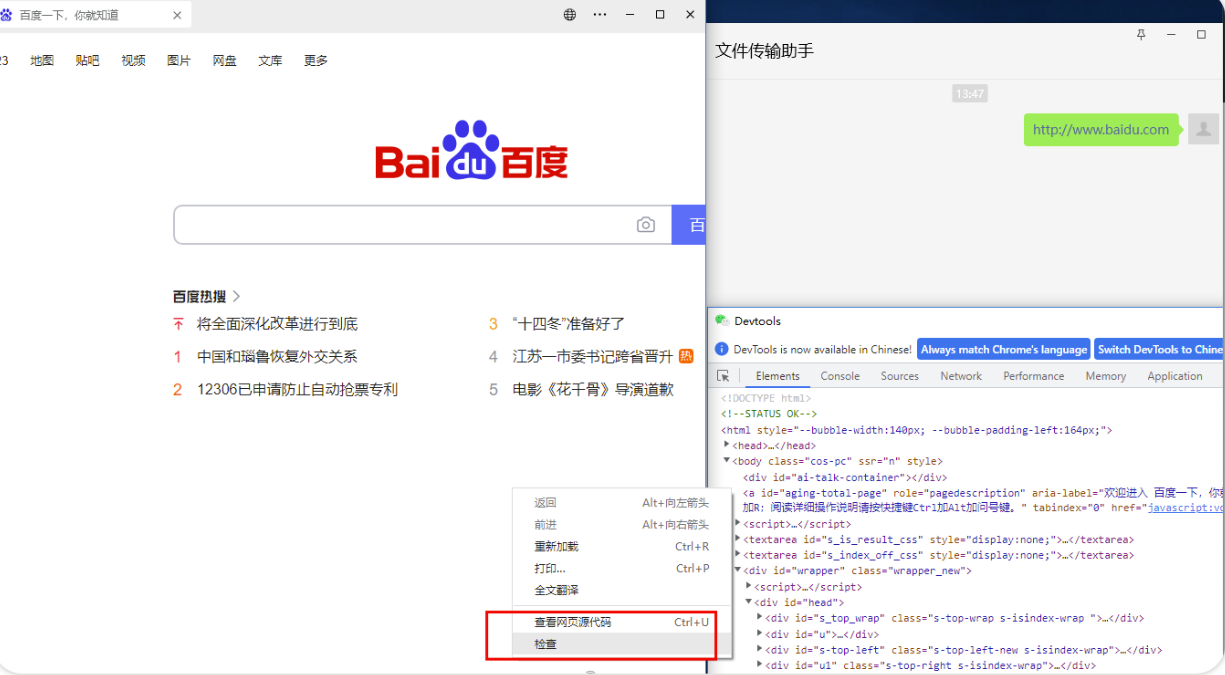Viewport: 1225px width, 675px height.
Task: Expand the s-top-left div node
Action: pyautogui.click(x=760, y=649)
